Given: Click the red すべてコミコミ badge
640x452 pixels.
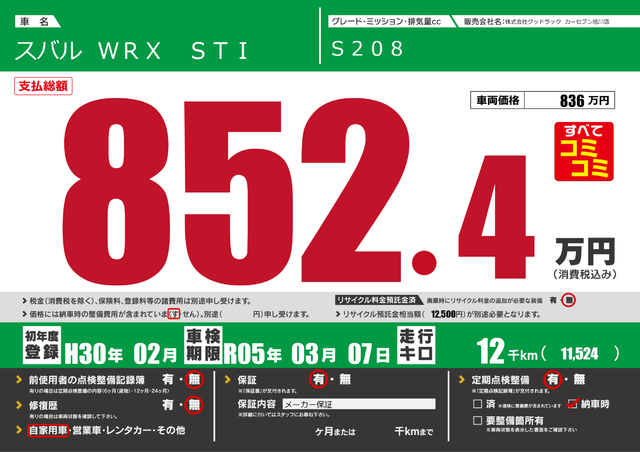Looking at the screenshot, I should (583, 151).
